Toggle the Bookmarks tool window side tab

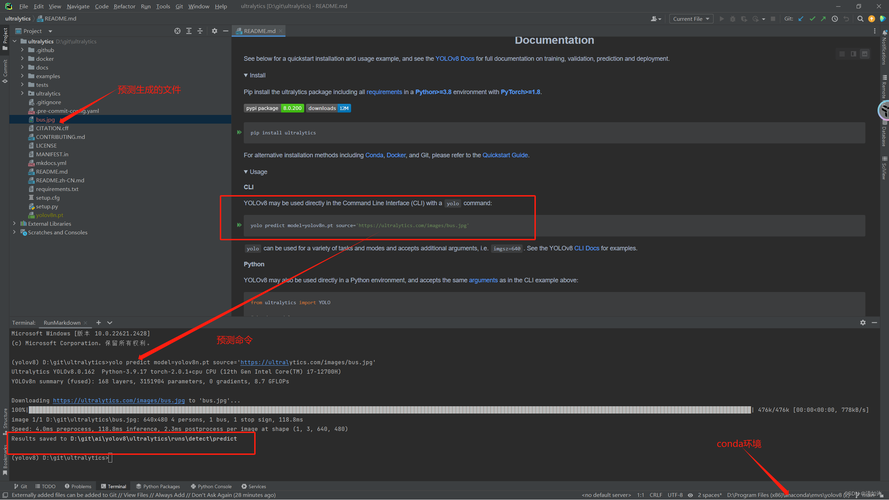(5, 460)
